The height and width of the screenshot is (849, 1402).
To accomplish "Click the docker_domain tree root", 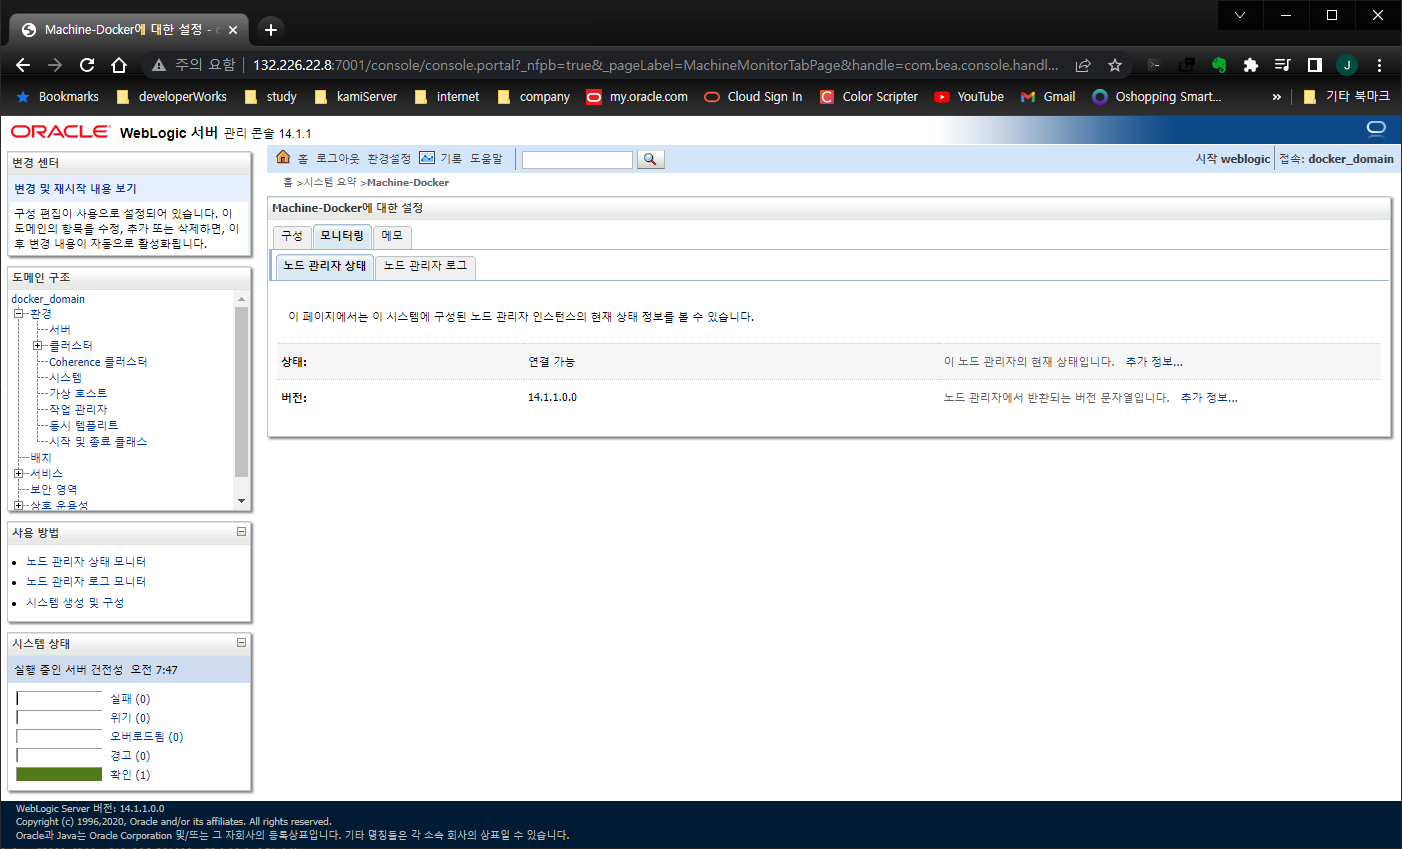I will (x=48, y=299).
